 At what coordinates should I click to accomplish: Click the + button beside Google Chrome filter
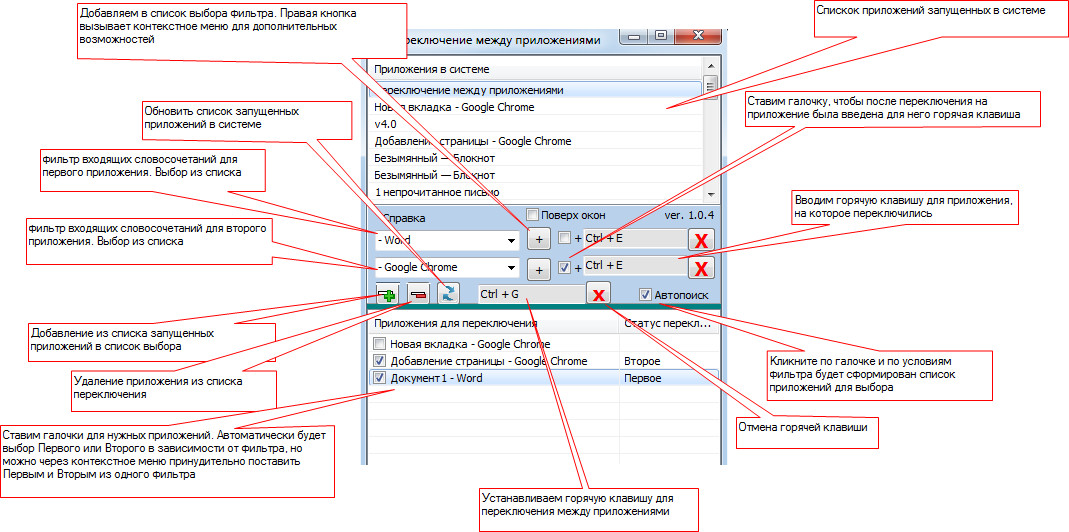539,269
